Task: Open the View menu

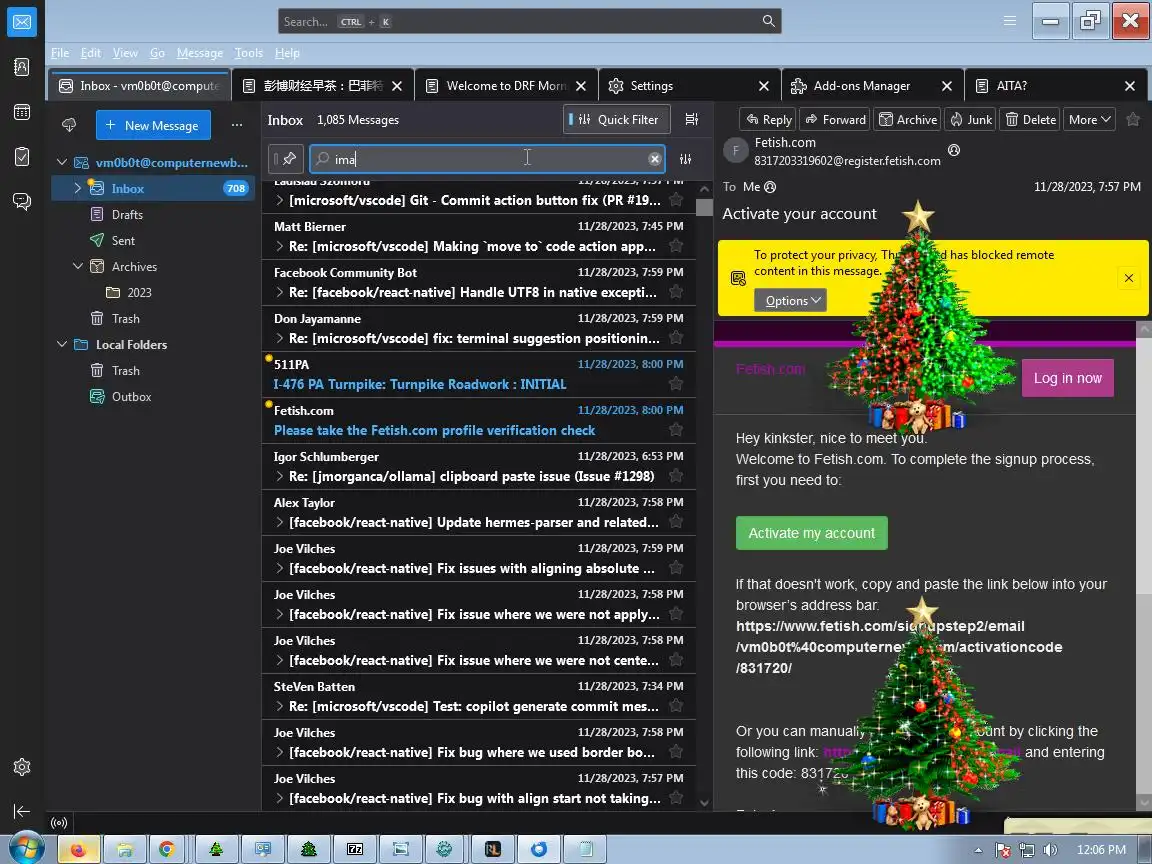Action: click(x=125, y=53)
